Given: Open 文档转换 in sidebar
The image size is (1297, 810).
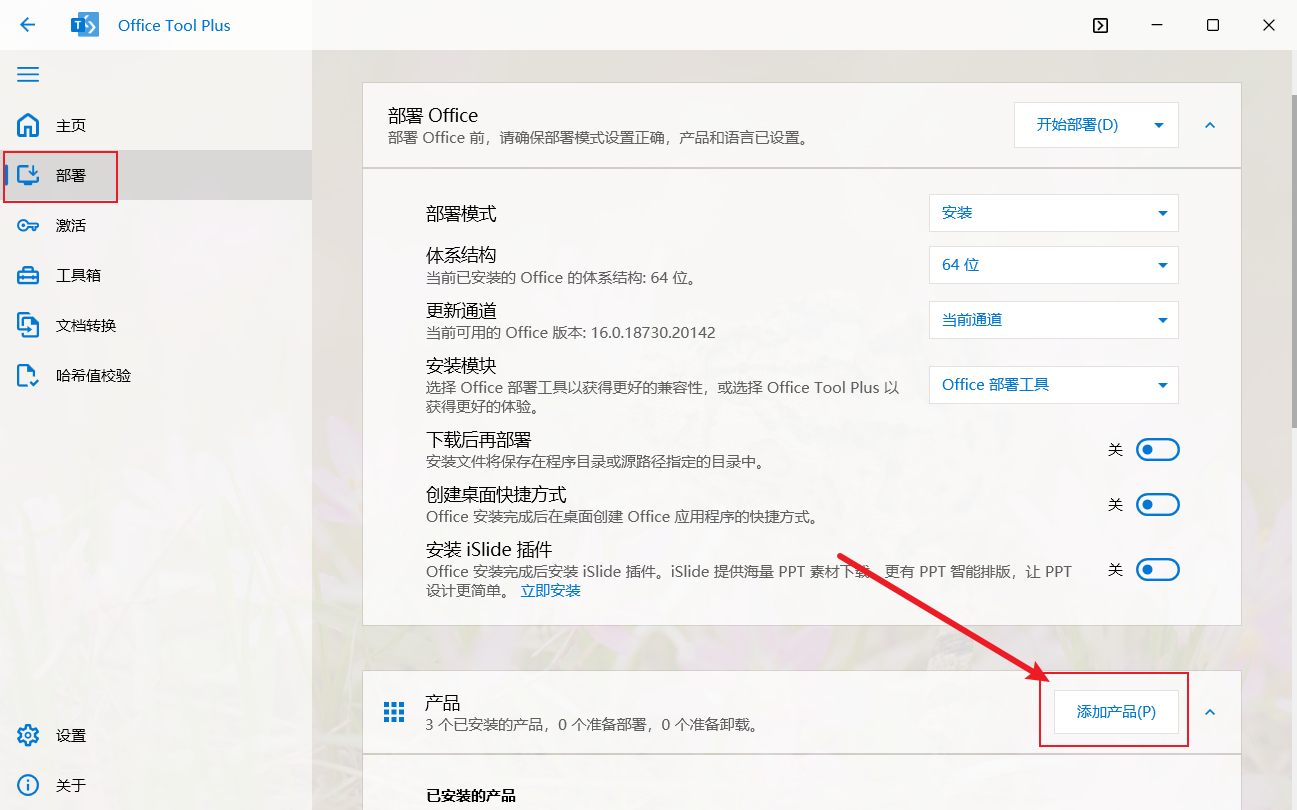Looking at the screenshot, I should pos(156,325).
